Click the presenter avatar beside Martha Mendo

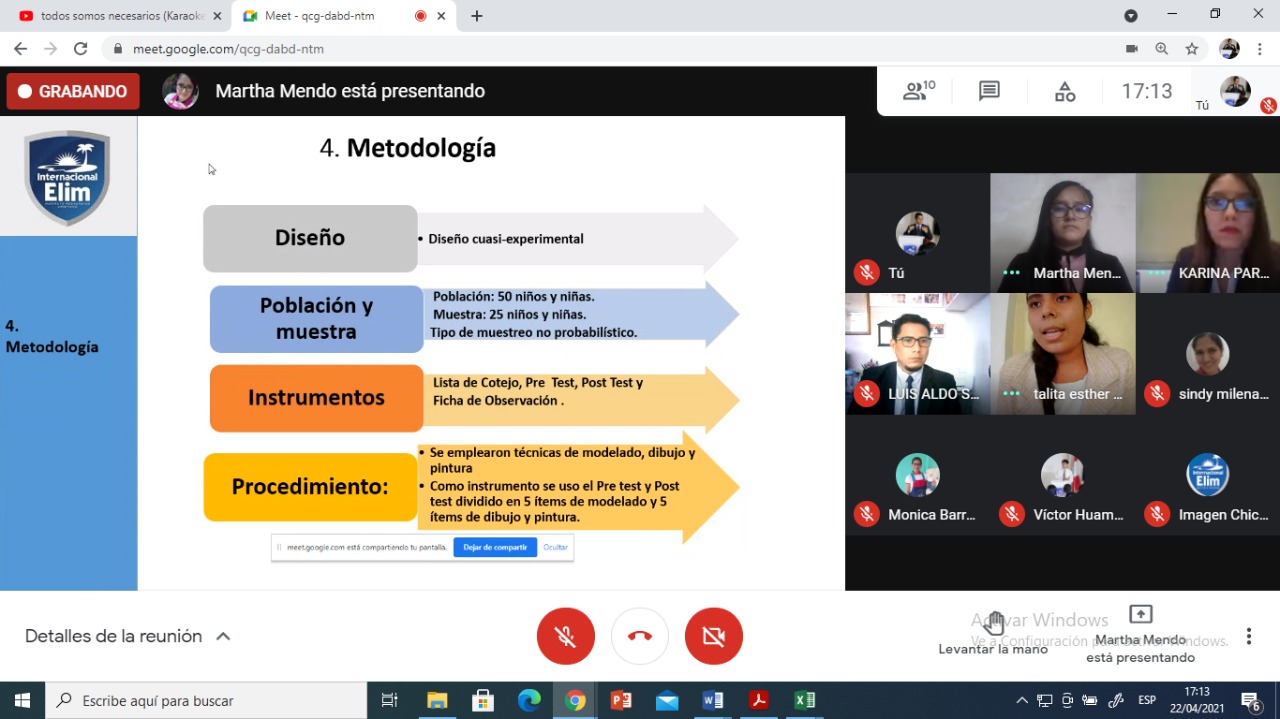[181, 91]
